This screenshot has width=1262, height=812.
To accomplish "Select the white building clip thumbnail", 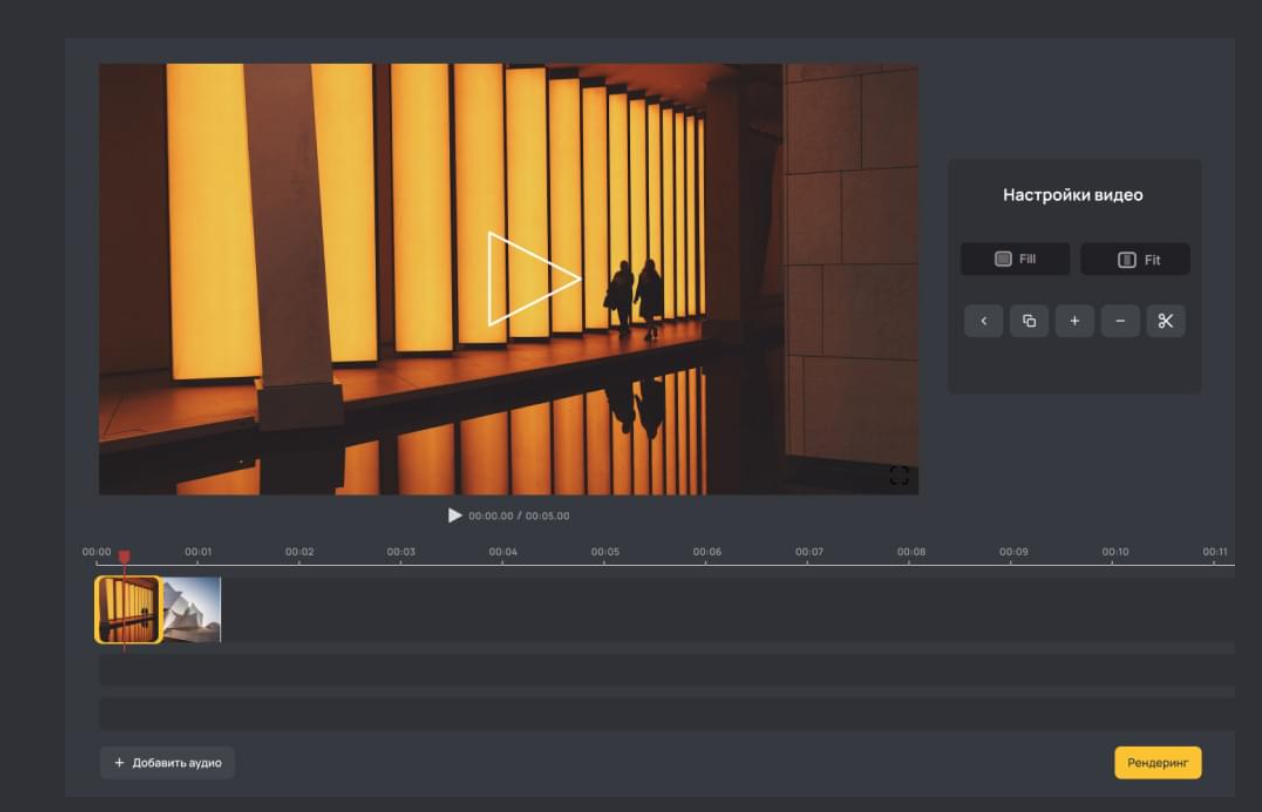I will (x=191, y=609).
